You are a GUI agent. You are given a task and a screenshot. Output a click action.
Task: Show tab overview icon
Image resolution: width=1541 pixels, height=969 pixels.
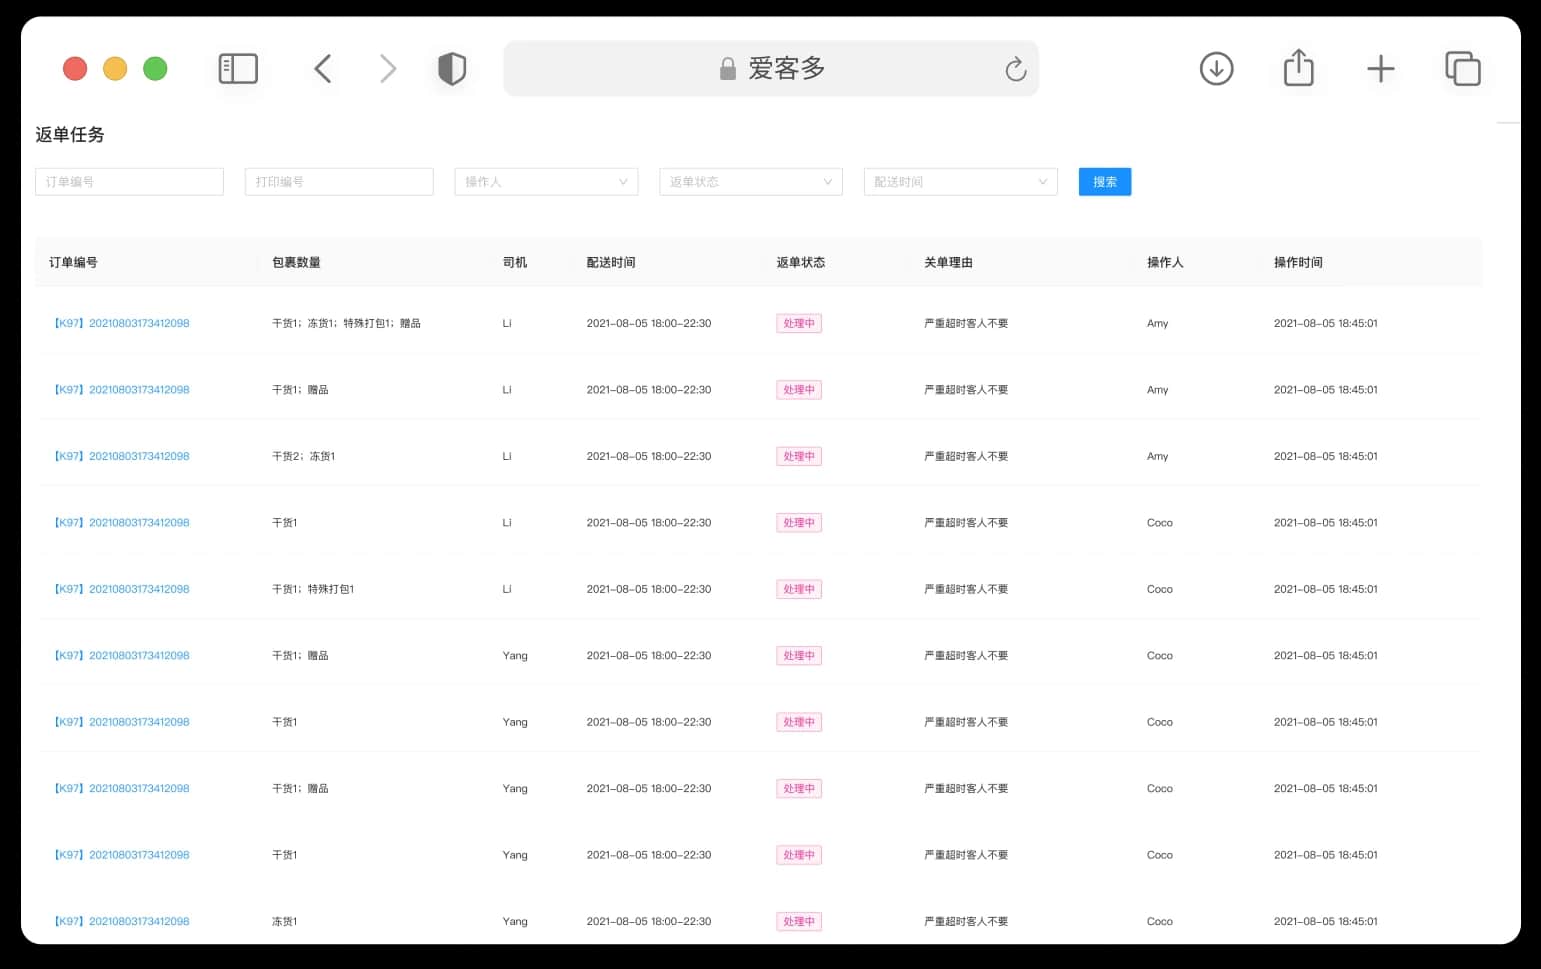1462,69
